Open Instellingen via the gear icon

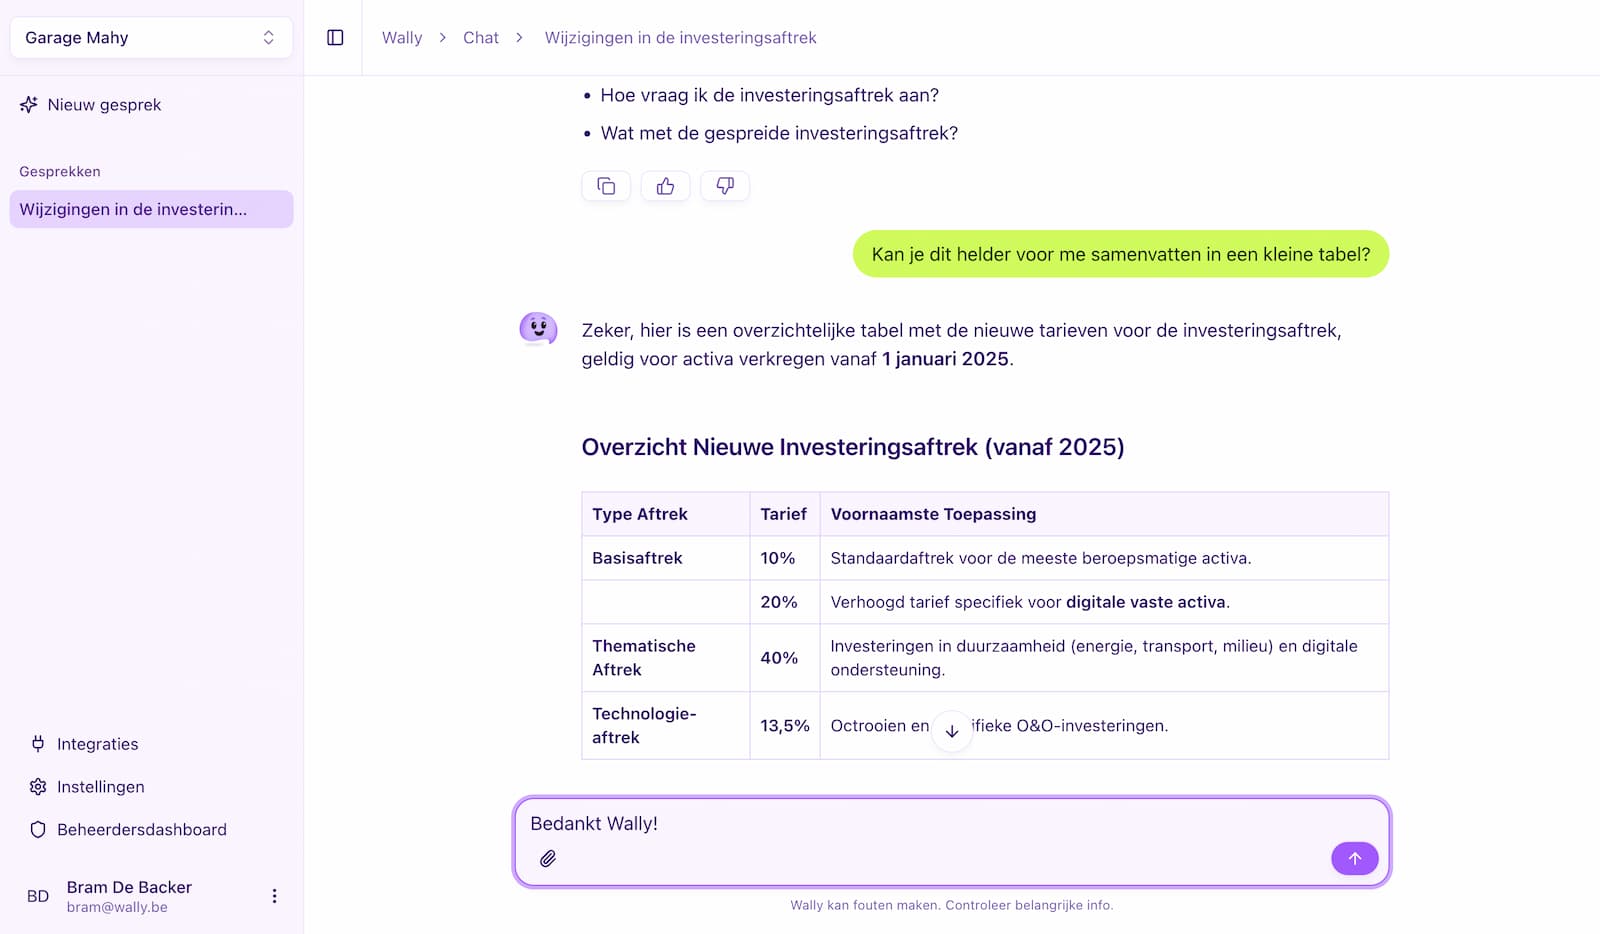(x=99, y=787)
